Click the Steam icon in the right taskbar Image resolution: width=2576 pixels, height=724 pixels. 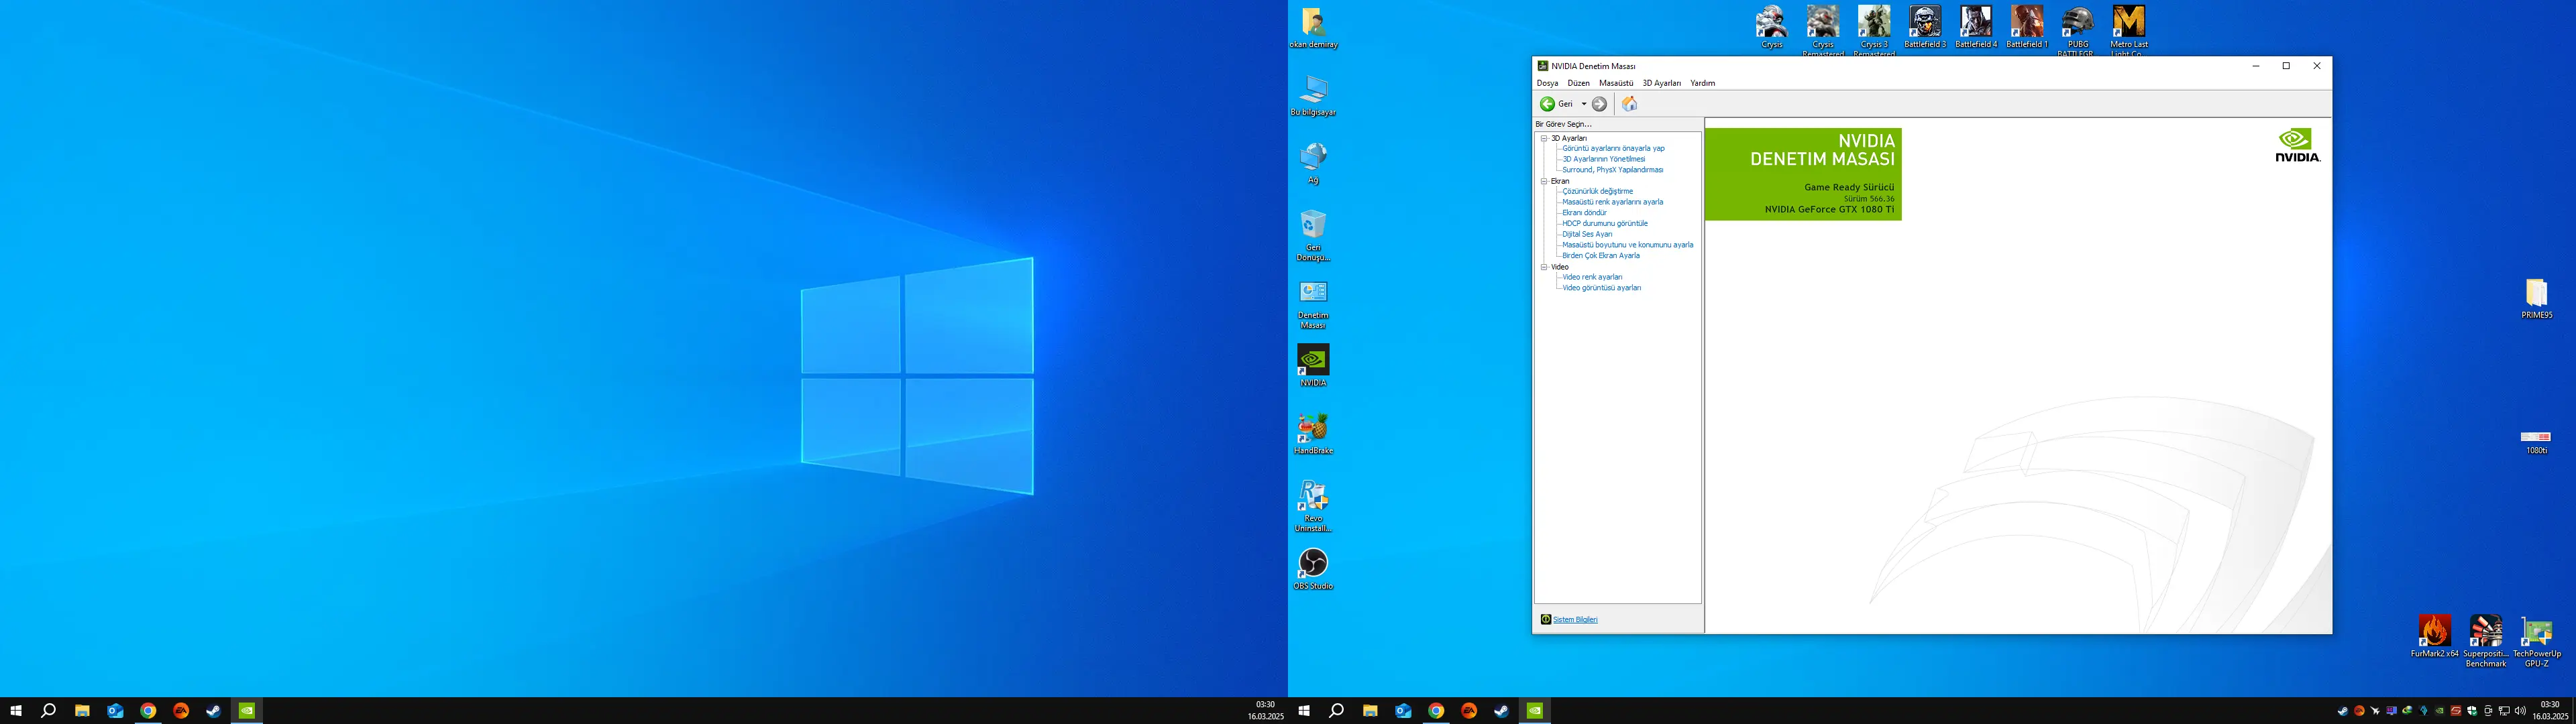tap(1501, 711)
